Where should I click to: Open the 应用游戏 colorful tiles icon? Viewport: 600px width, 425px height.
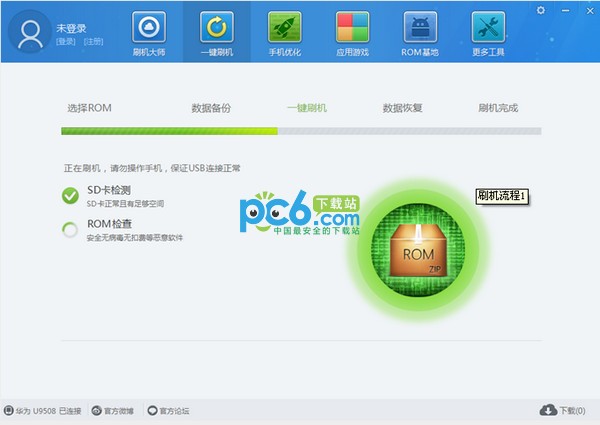click(x=352, y=27)
